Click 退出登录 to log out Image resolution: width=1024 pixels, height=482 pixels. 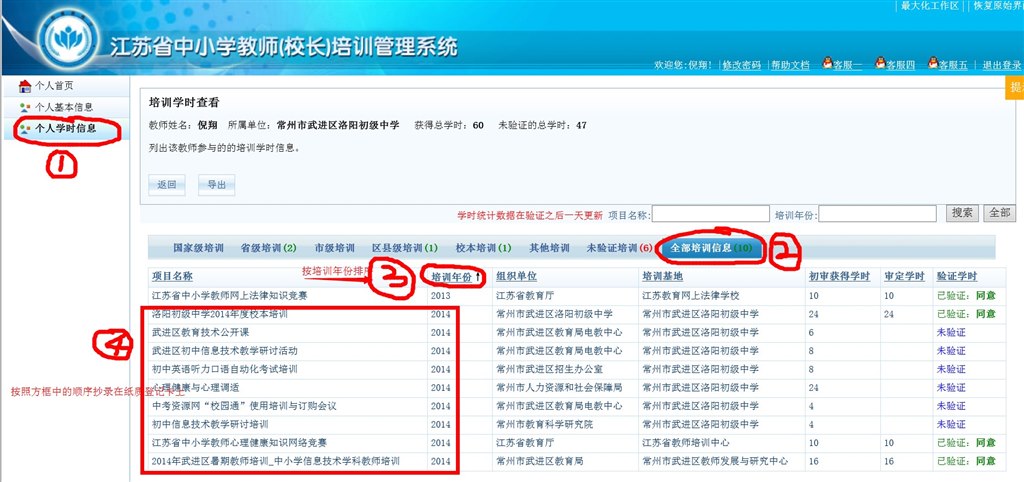point(1000,65)
